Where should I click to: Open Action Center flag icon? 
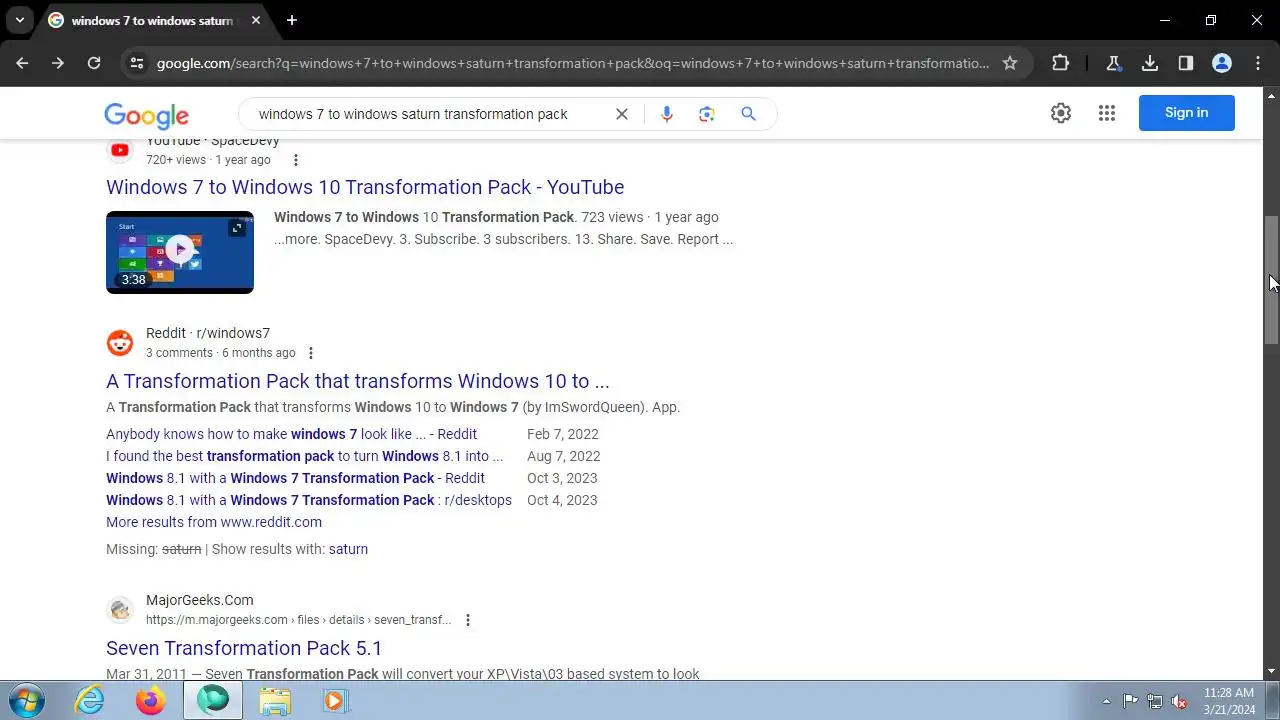pyautogui.click(x=1130, y=701)
